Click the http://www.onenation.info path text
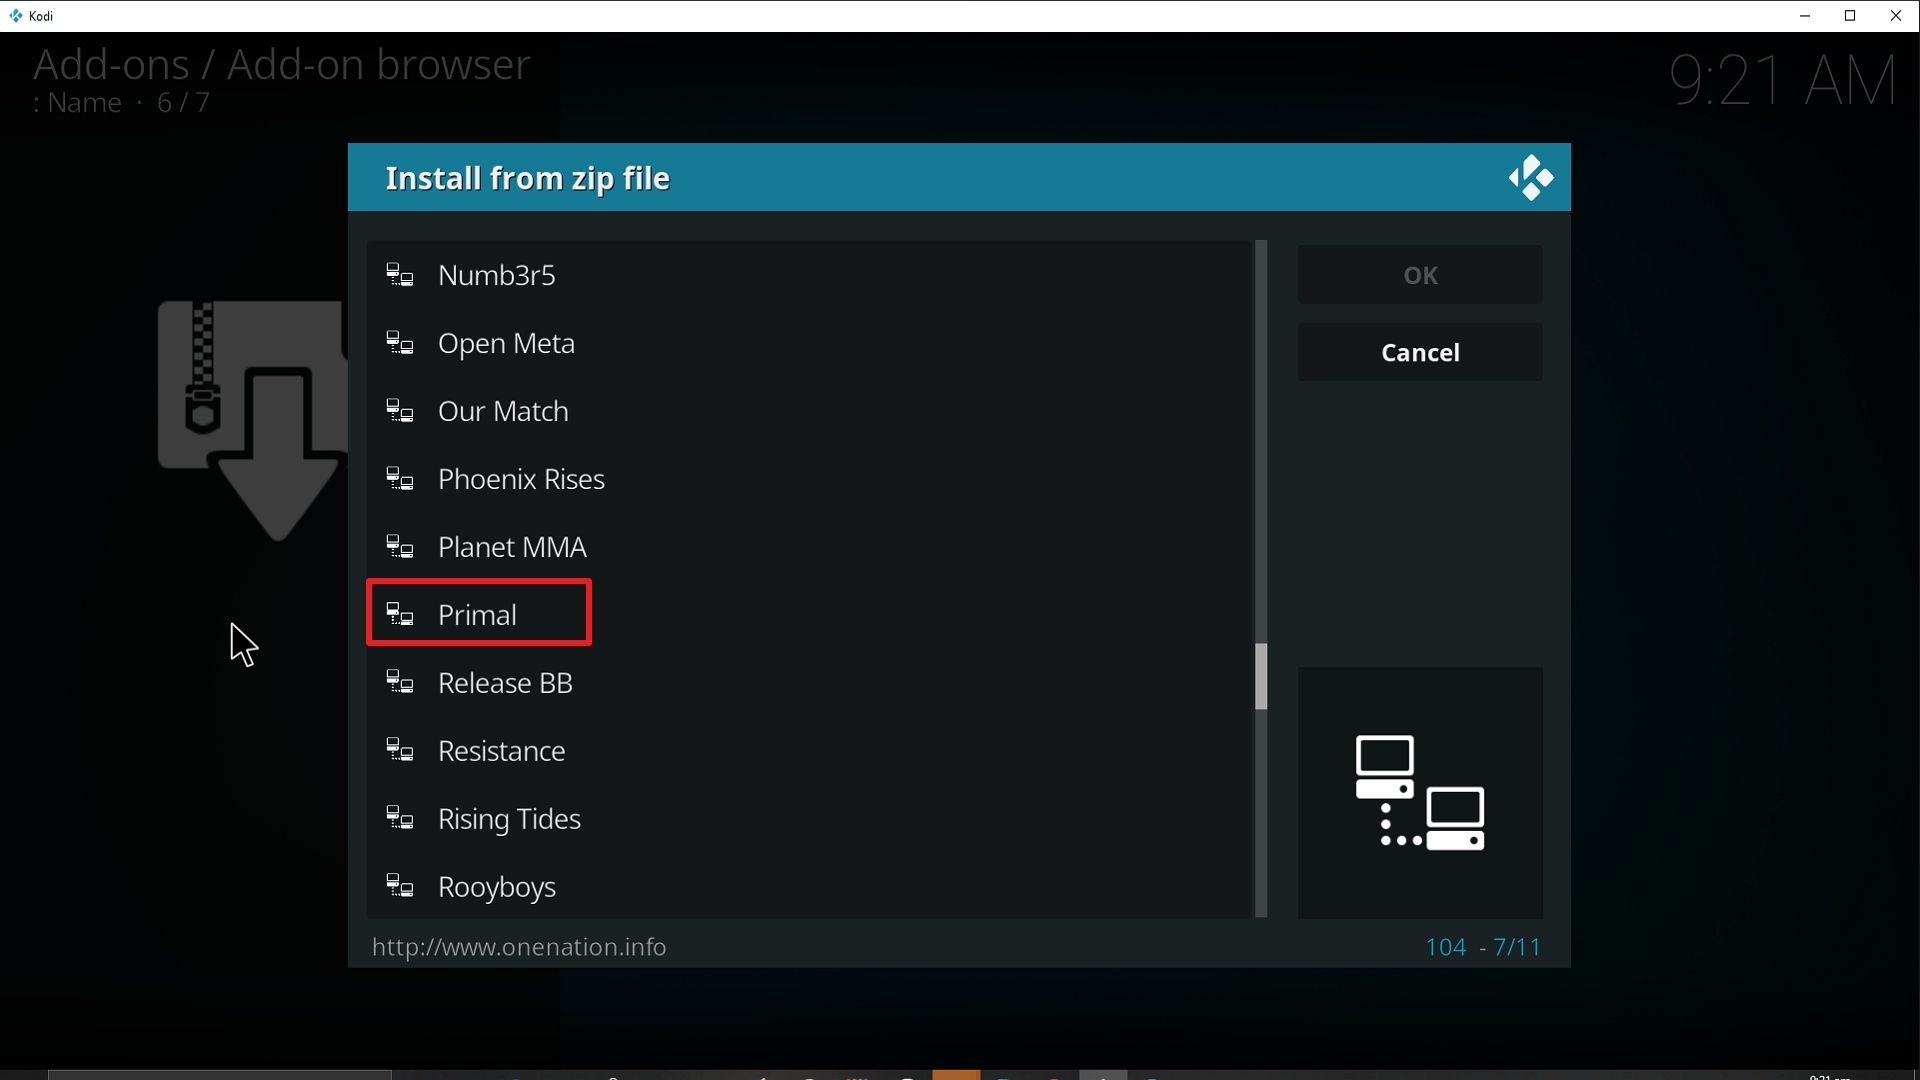1920x1080 pixels. pos(519,947)
